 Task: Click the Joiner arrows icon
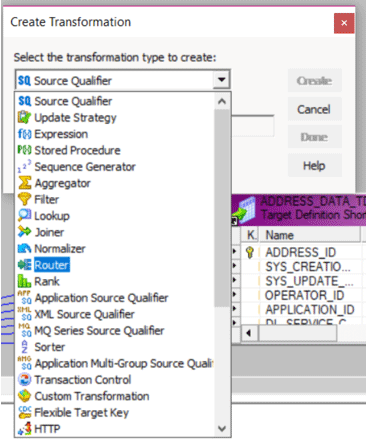pyautogui.click(x=24, y=232)
